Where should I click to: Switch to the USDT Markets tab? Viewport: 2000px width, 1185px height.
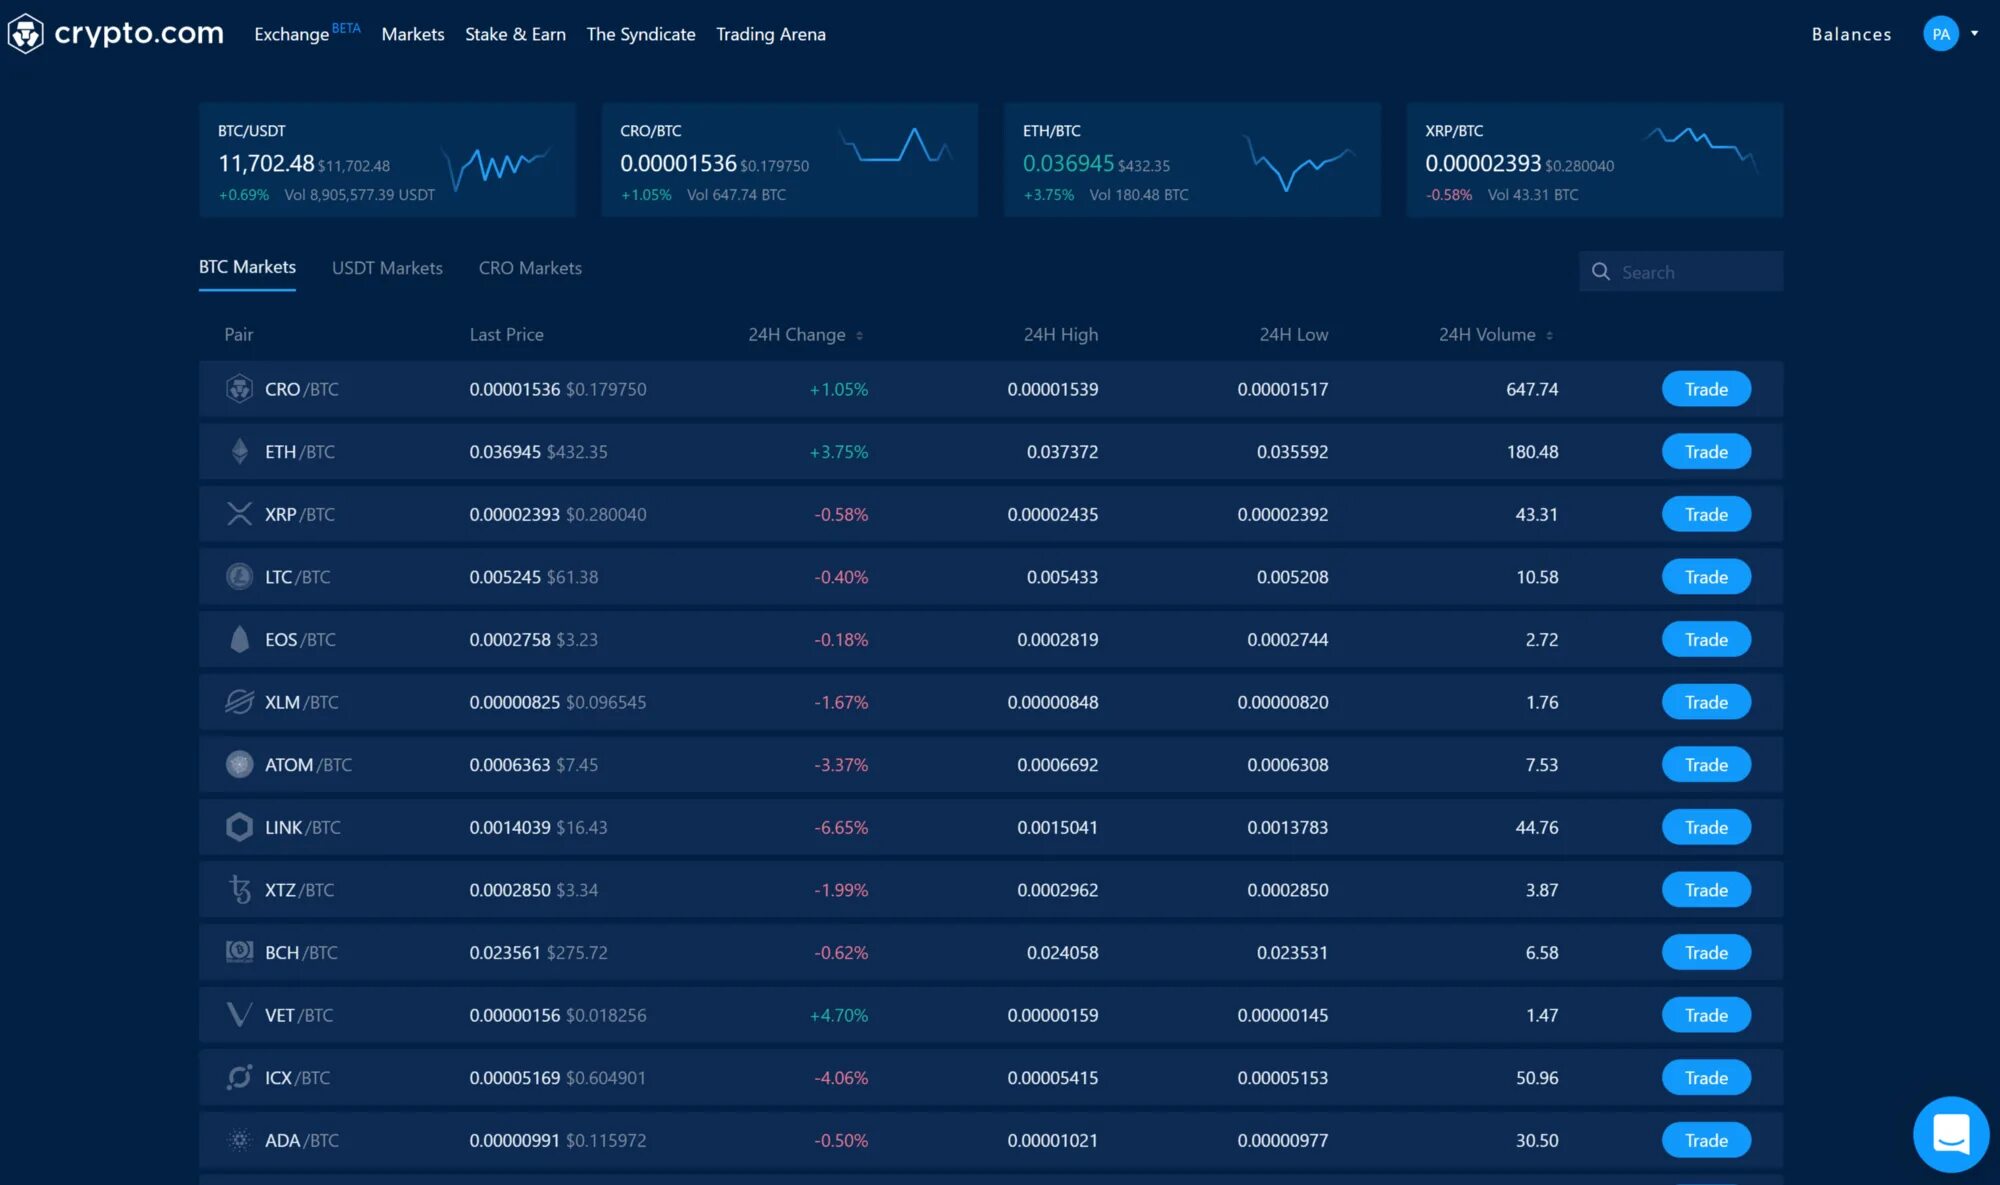click(x=387, y=268)
